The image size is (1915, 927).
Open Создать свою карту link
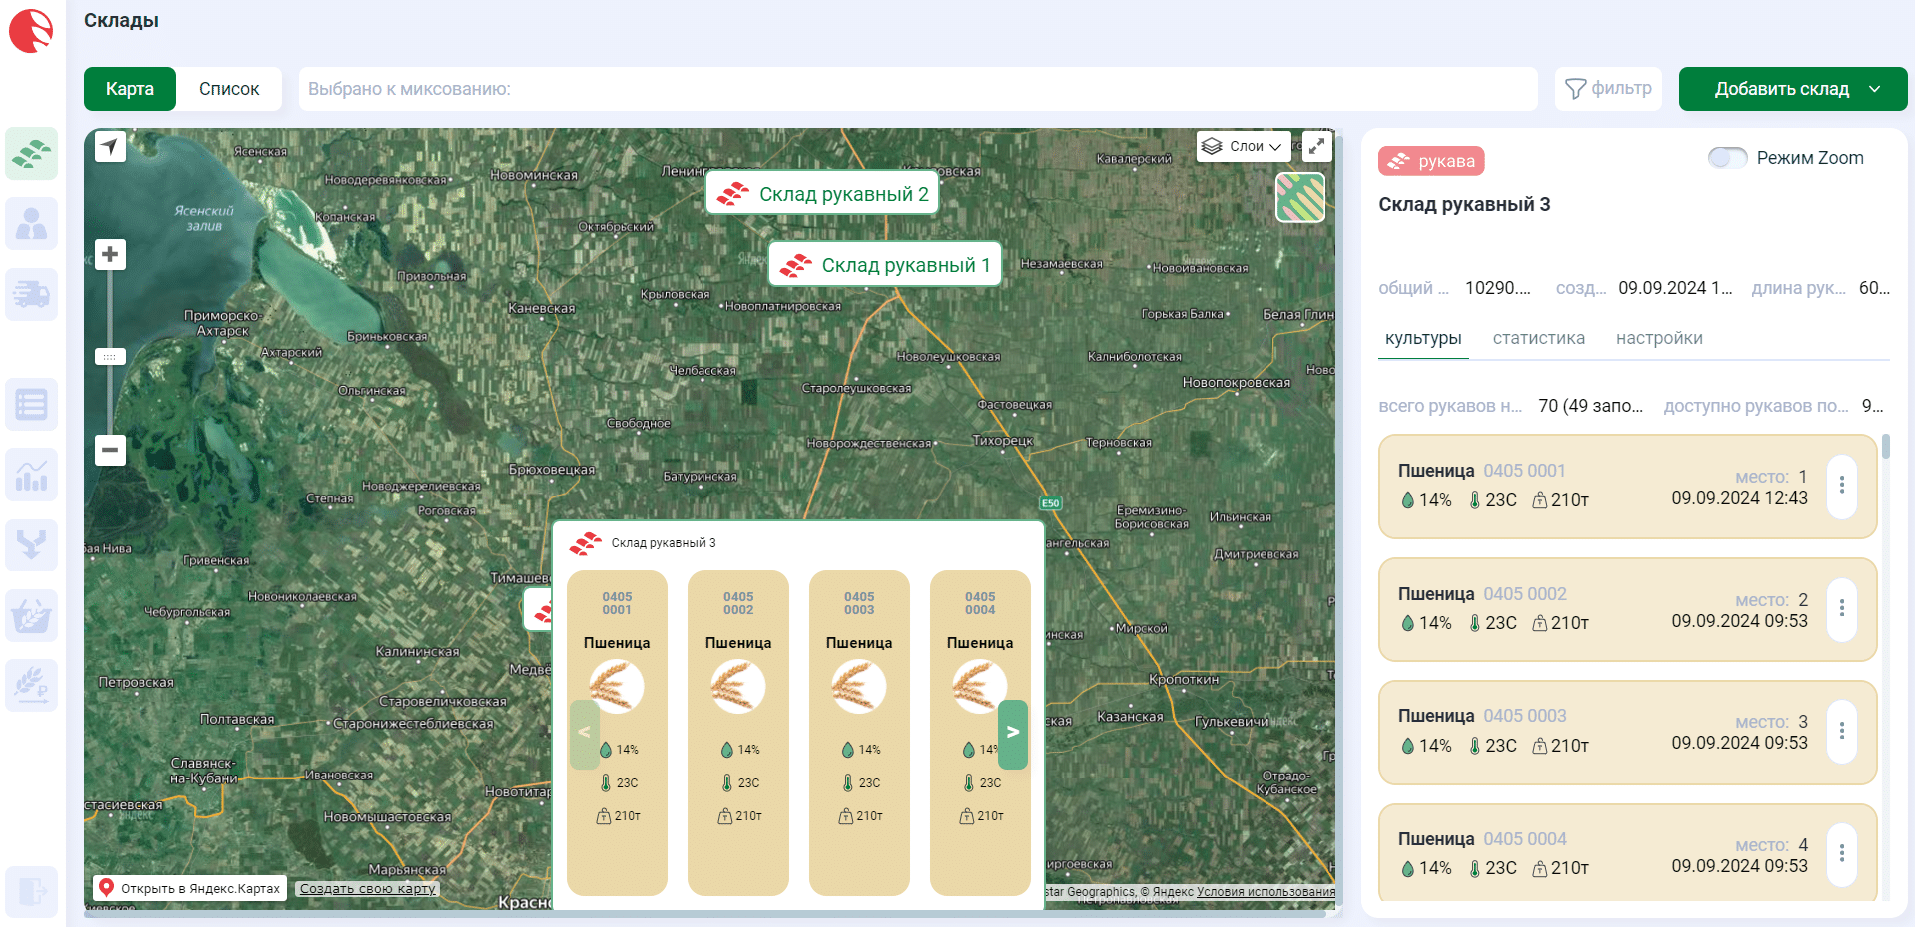(367, 888)
